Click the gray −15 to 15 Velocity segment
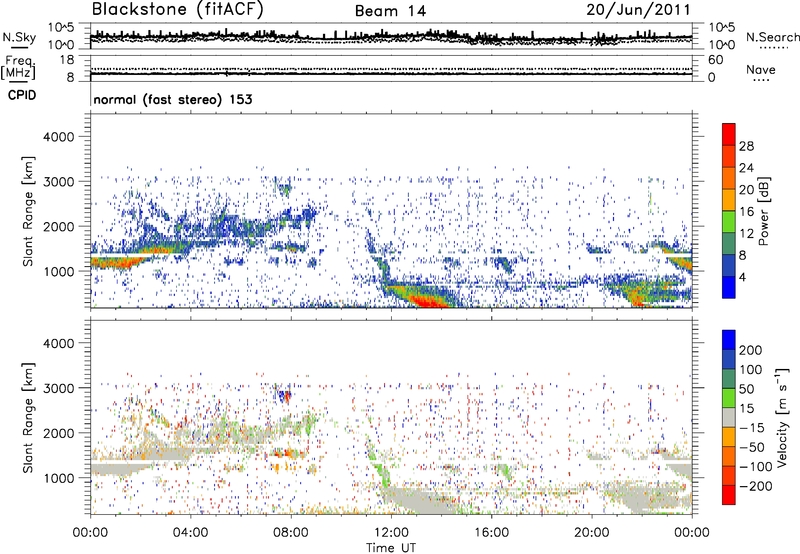The width and height of the screenshot is (800, 554). [729, 417]
